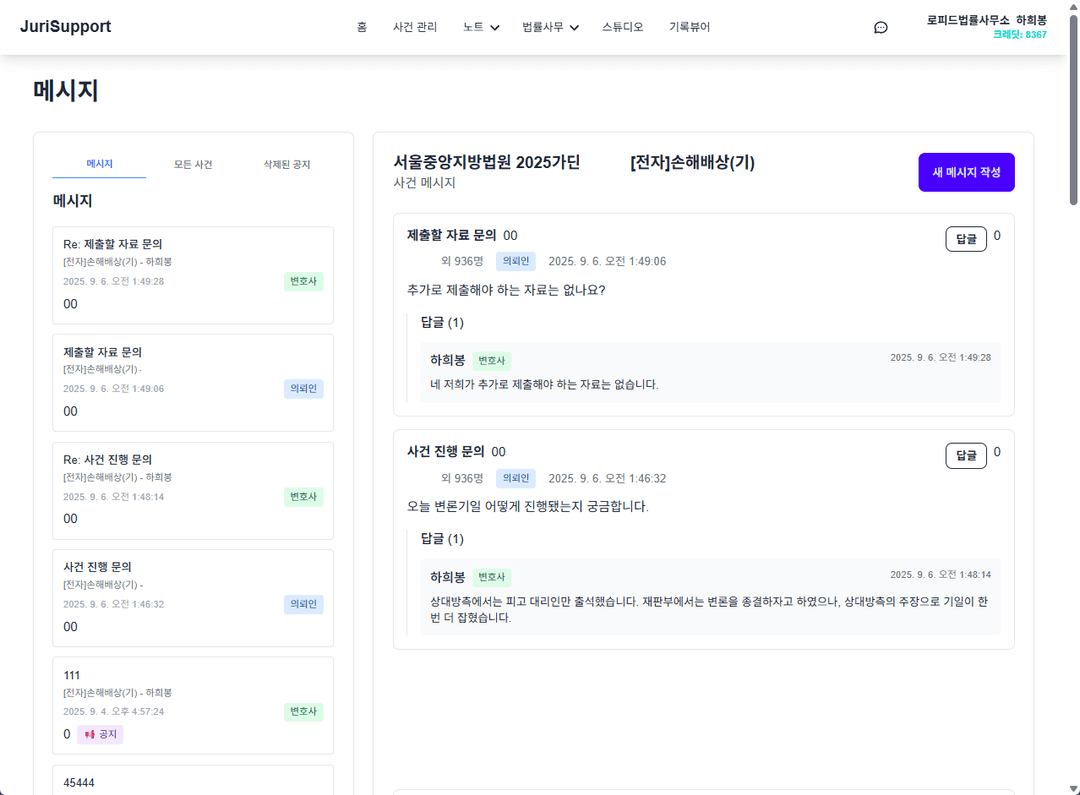Image resolution: width=1080 pixels, height=795 pixels.
Task: Expand the 법률사무 dropdown menu
Action: click(549, 27)
